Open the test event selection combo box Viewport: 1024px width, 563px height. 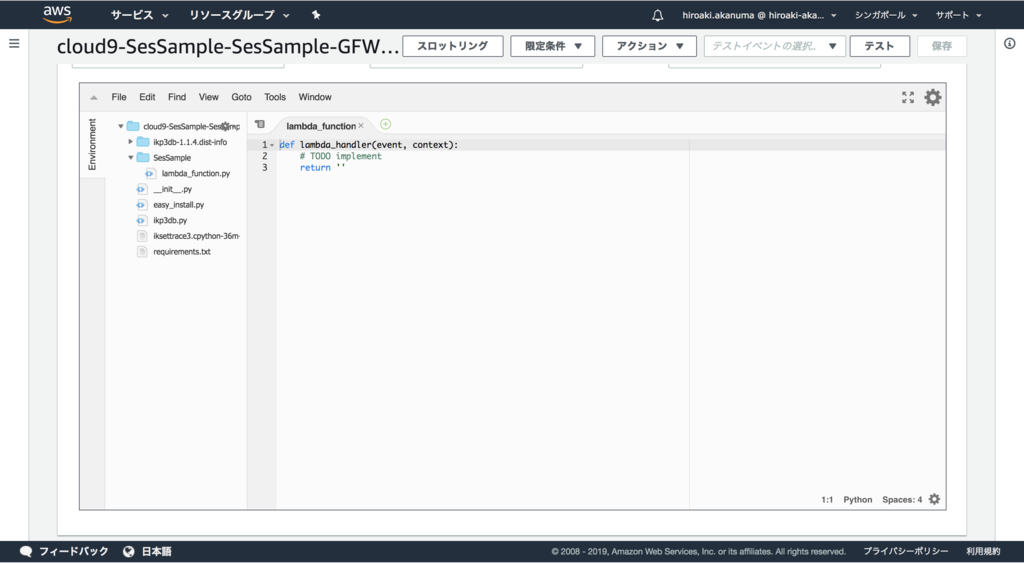click(775, 46)
